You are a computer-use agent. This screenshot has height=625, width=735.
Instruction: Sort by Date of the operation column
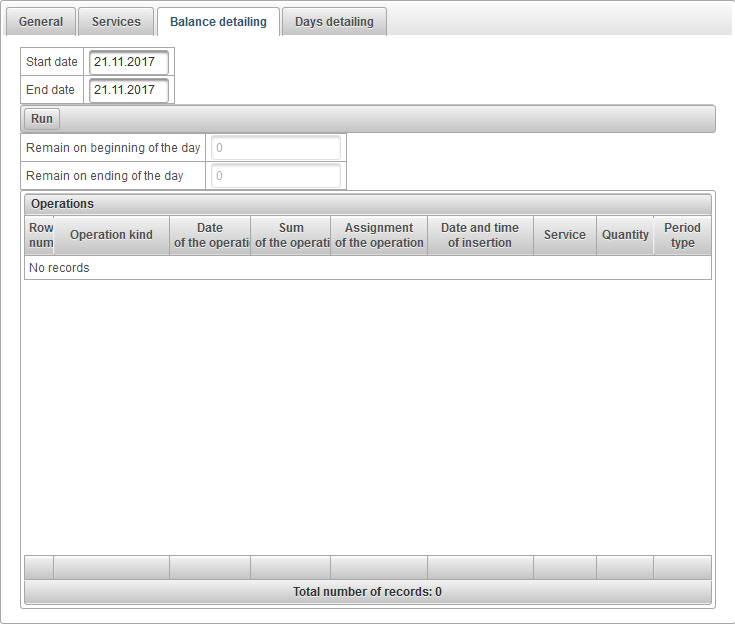click(x=210, y=235)
